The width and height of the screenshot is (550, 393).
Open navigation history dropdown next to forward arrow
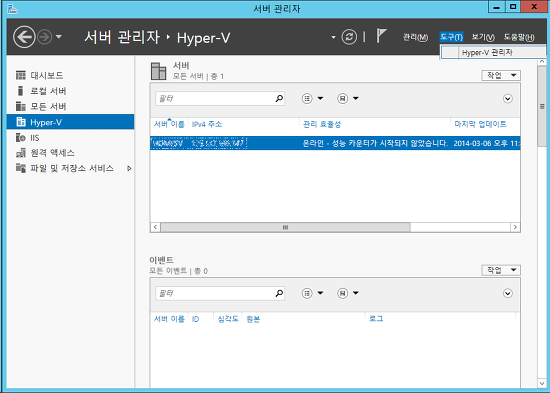pyautogui.click(x=59, y=36)
